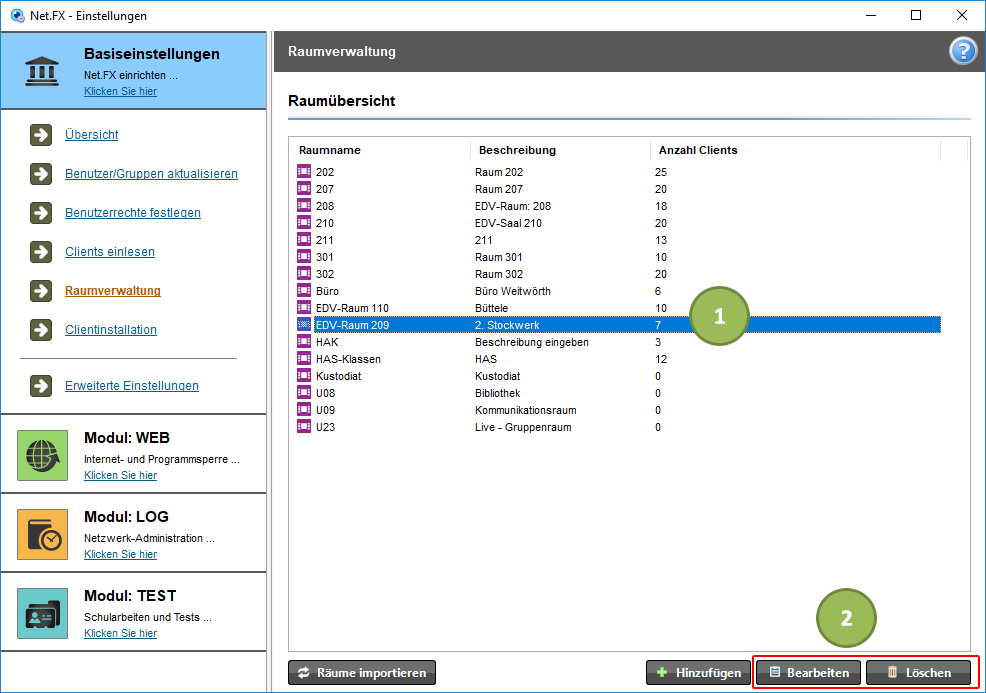Click the client count '12' for HAS-Klassen

point(661,359)
